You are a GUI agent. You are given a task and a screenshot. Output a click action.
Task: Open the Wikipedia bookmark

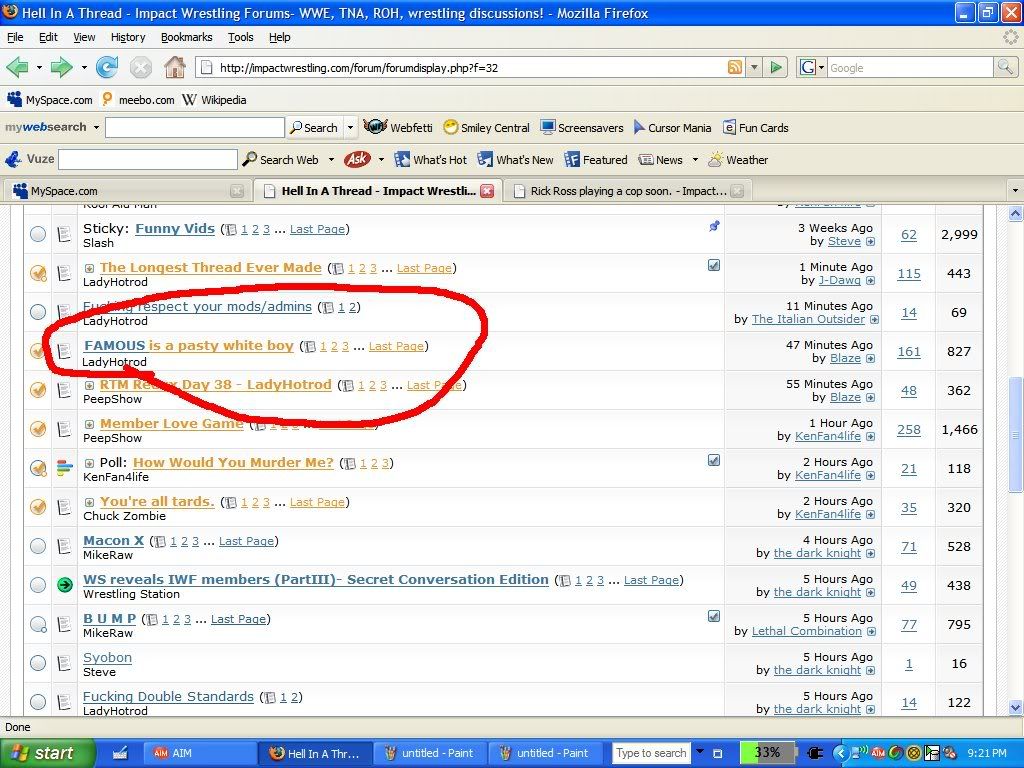point(214,100)
